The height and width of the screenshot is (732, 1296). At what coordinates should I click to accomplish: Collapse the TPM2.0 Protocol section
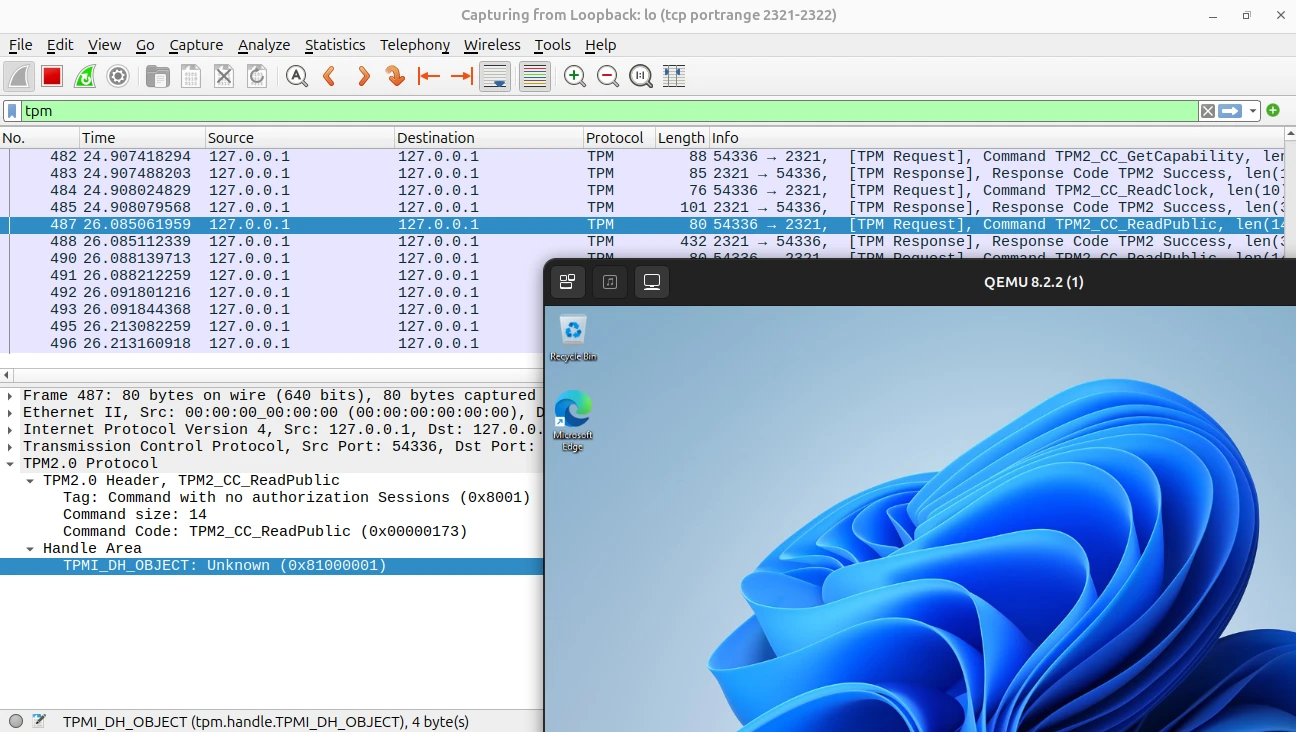[10, 464]
